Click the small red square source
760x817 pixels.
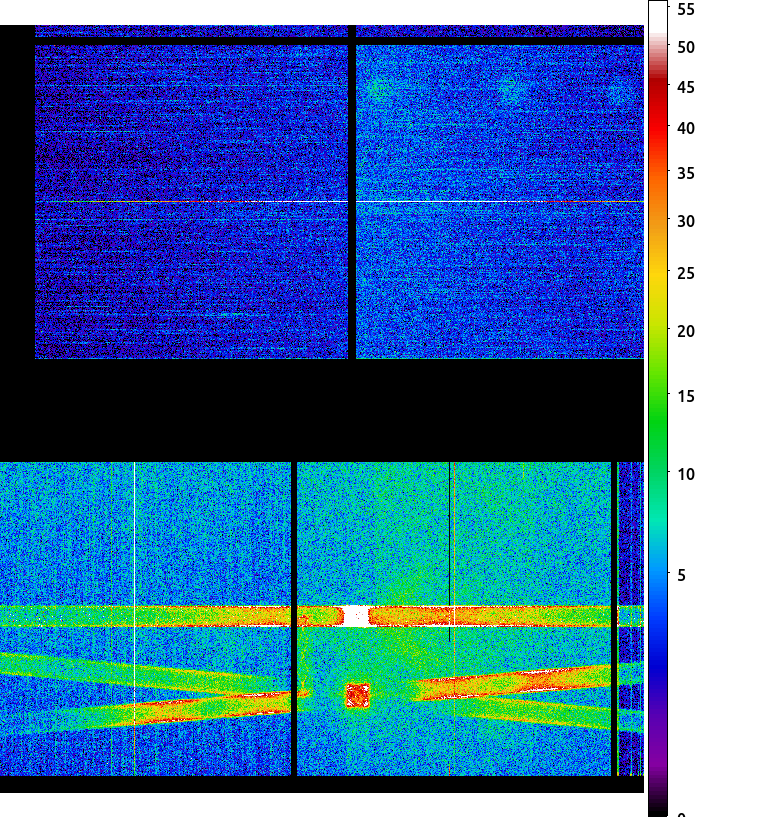click(x=357, y=696)
